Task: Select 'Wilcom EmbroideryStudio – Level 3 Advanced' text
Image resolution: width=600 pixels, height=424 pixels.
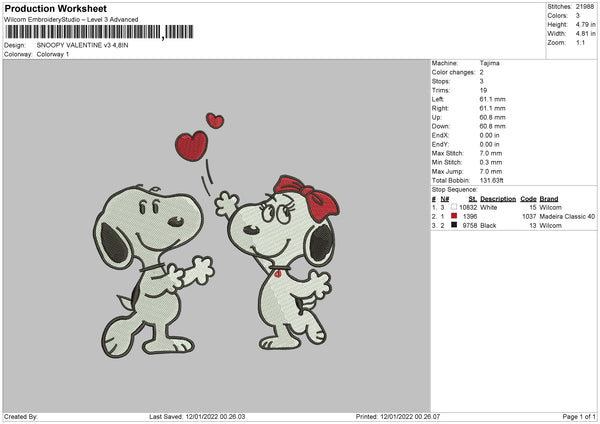Action: [x=71, y=20]
